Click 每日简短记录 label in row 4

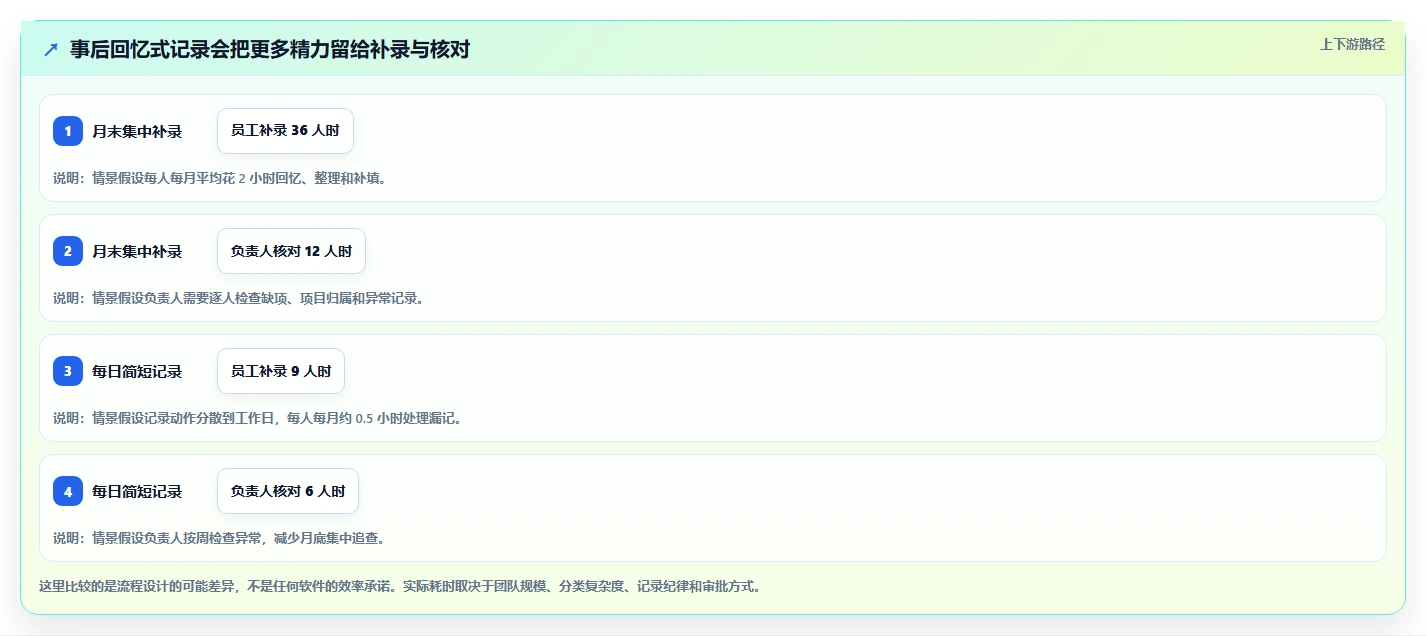[x=137, y=491]
